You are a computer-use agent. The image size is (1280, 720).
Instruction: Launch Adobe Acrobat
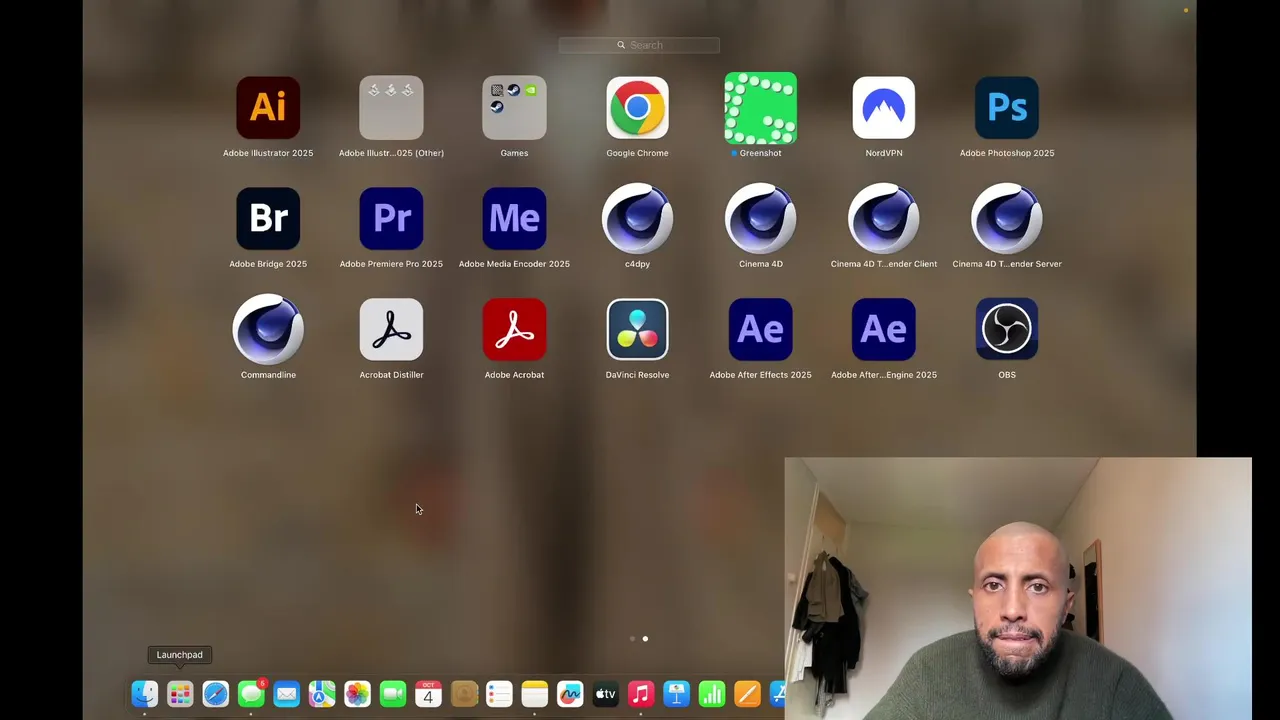tap(514, 329)
